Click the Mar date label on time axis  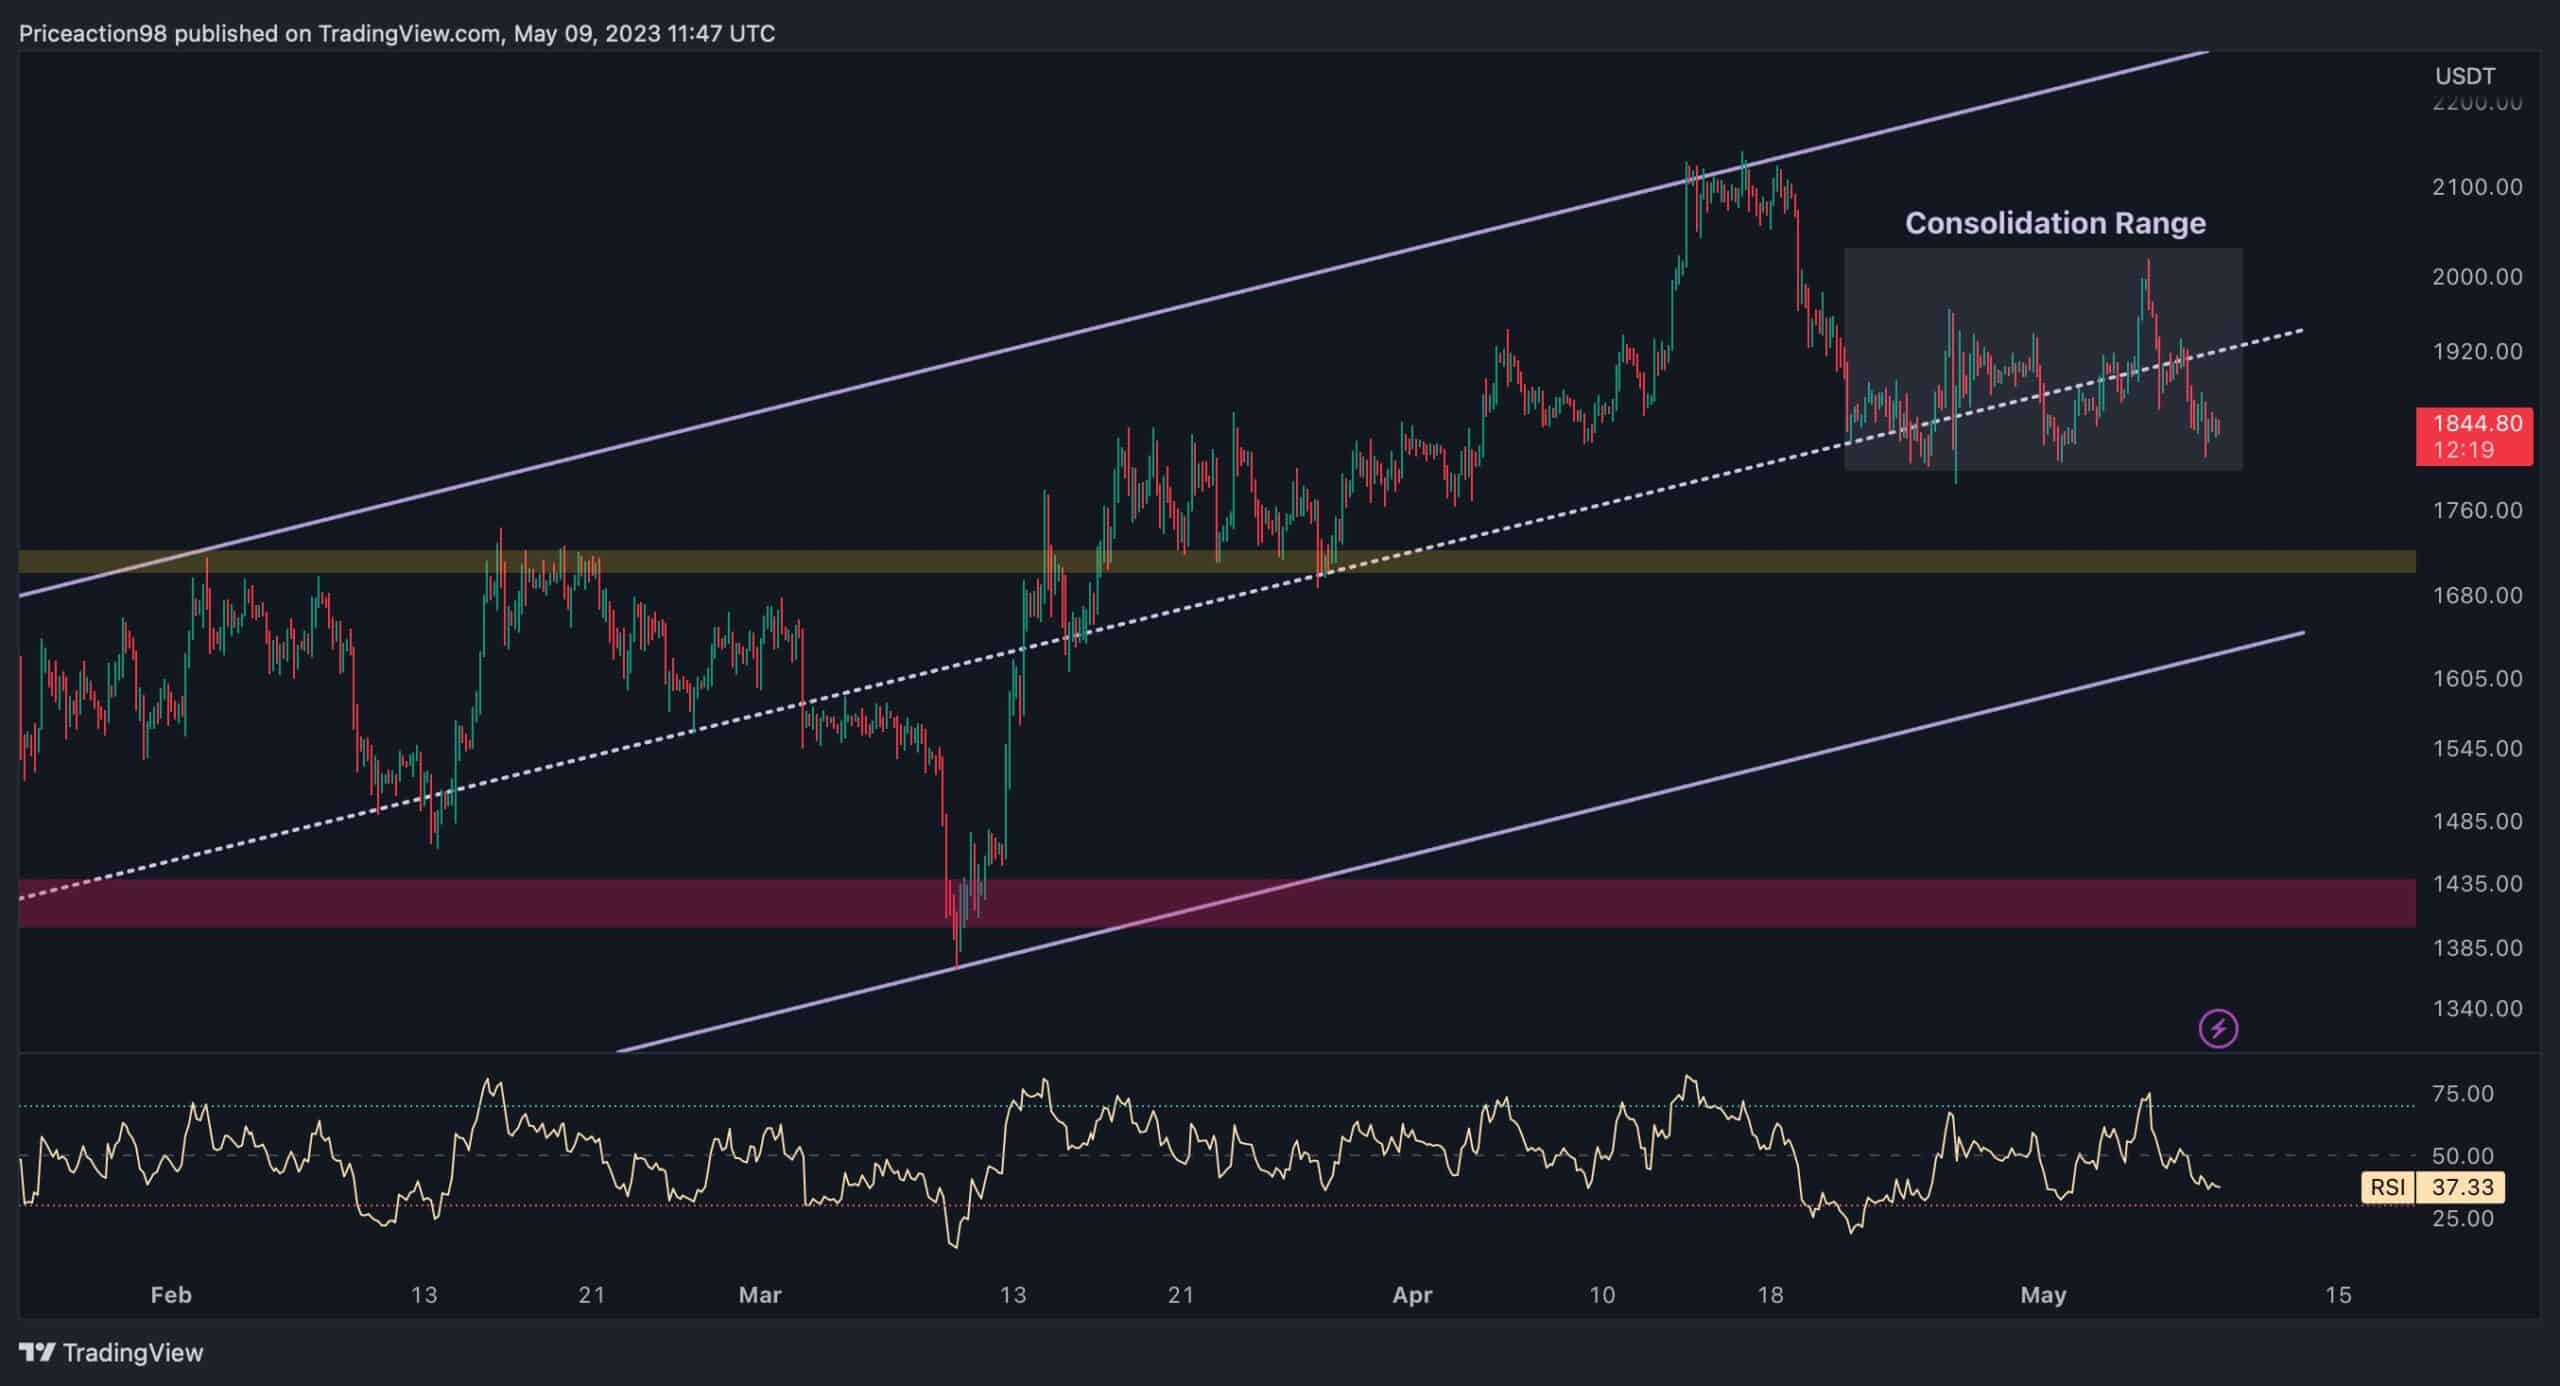[759, 1295]
